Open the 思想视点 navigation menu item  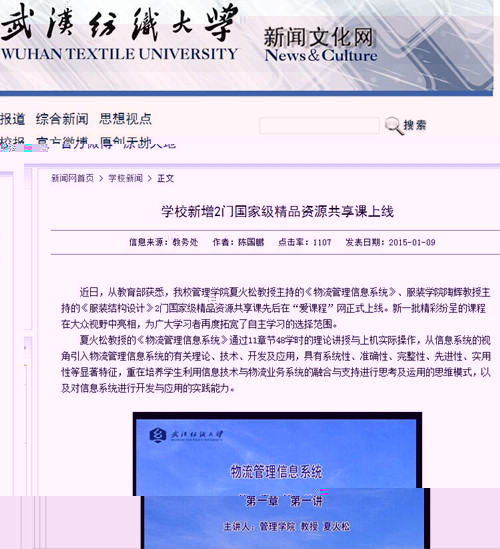(x=125, y=119)
